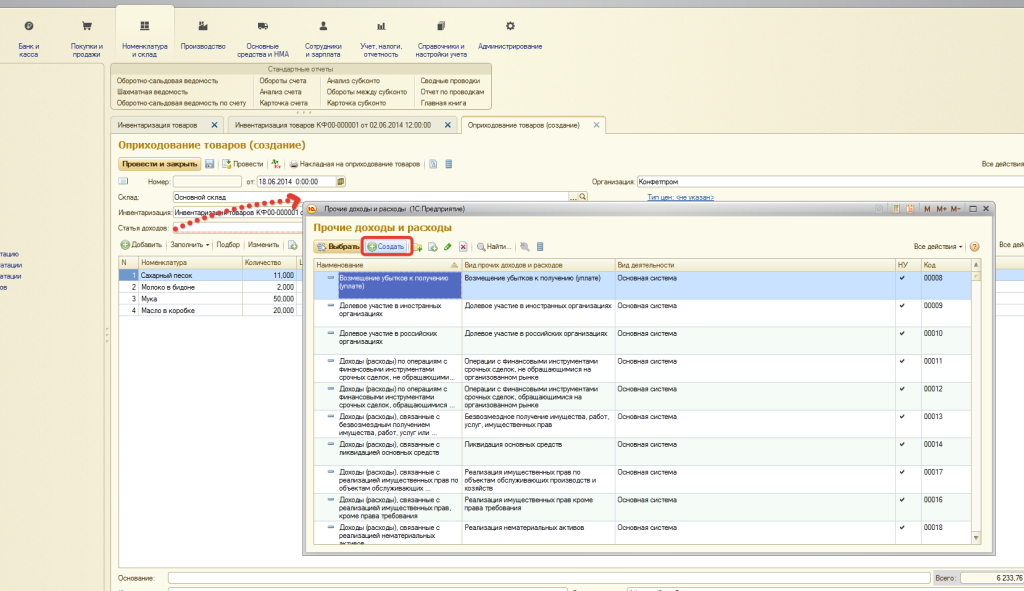Click НУ checkmark for code 00008
The image size is (1024, 591).
(902, 278)
